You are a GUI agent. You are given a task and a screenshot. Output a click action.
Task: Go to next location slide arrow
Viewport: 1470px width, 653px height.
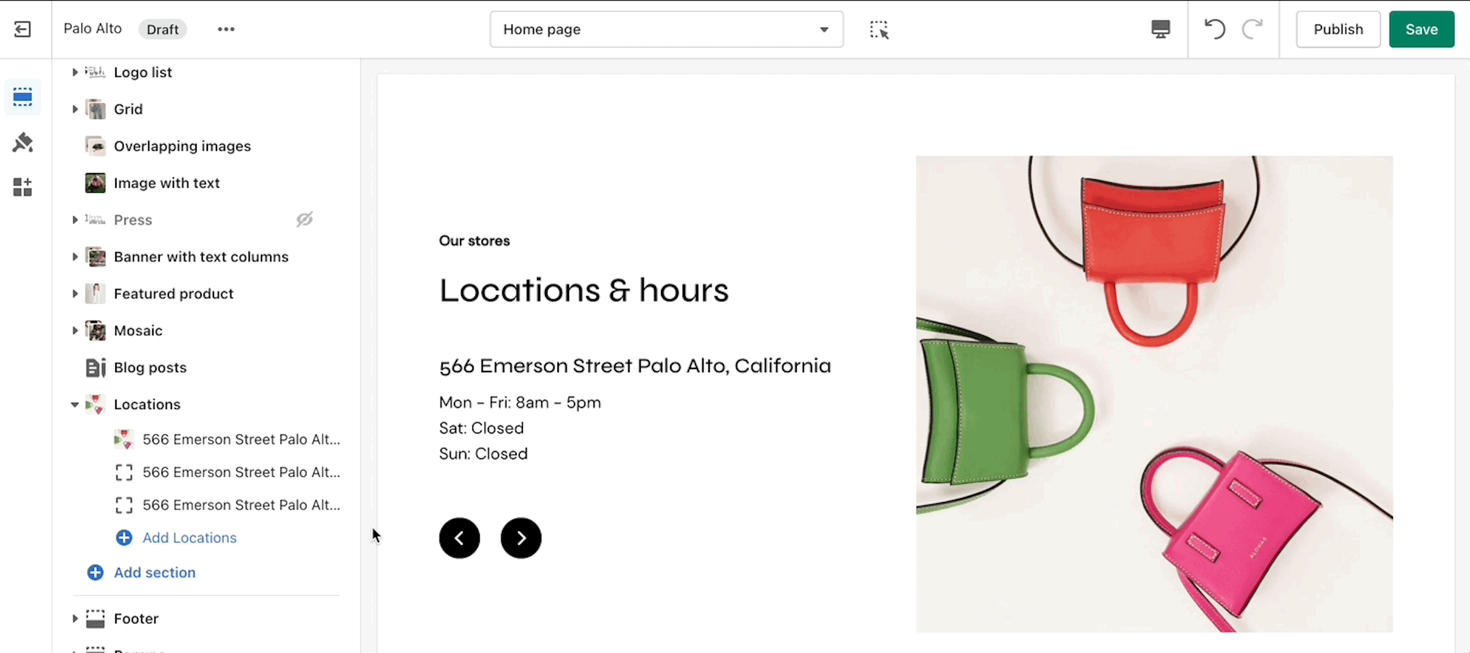coord(521,538)
